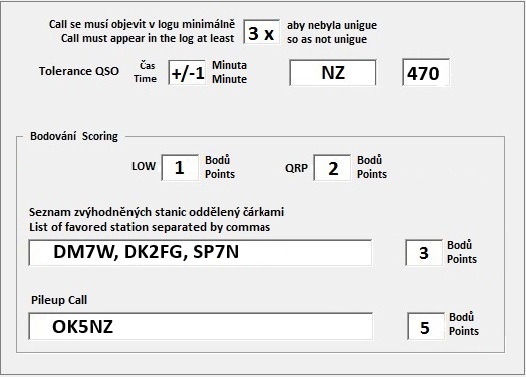This screenshot has width=526, height=377.
Task: Click the 'aby nebyla unigue' text
Action: coord(332,25)
